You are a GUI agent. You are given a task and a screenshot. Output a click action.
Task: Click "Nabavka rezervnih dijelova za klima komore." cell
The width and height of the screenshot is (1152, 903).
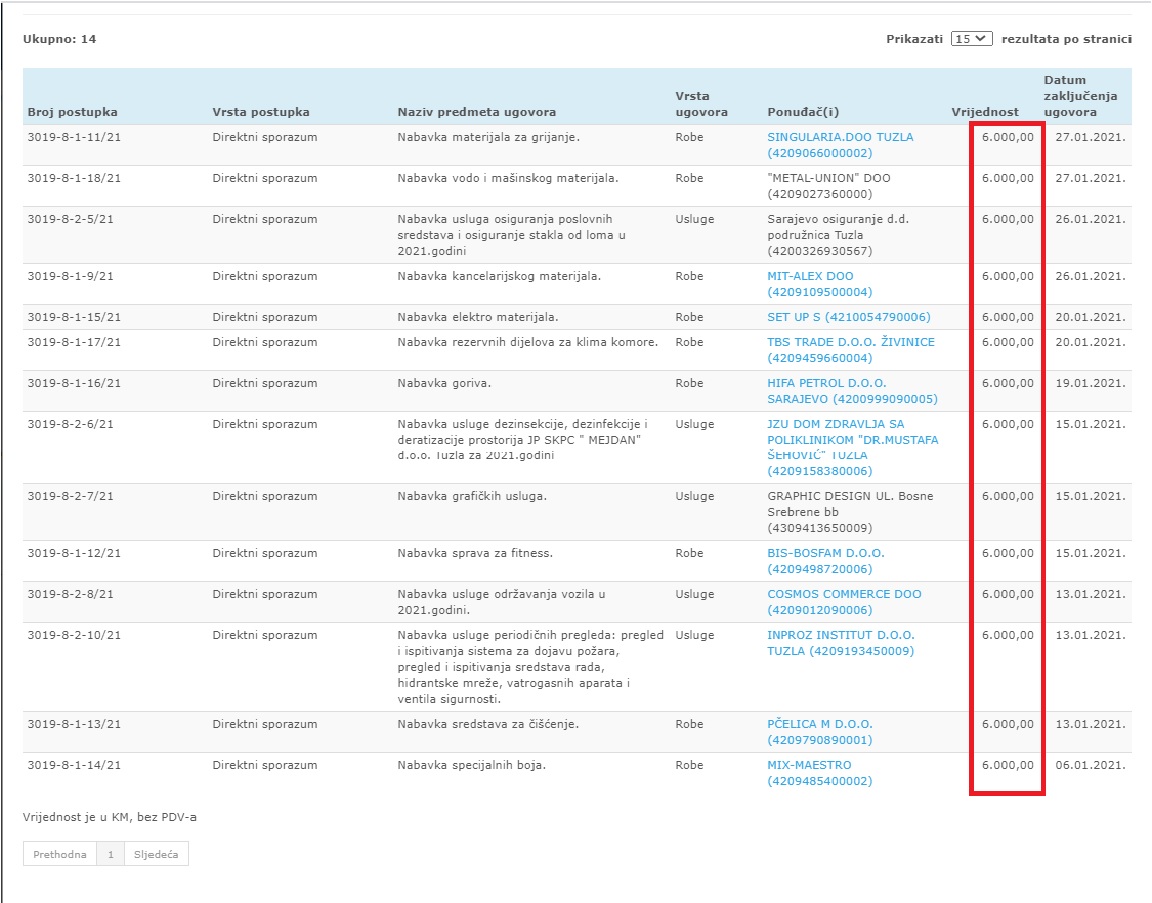click(528, 342)
